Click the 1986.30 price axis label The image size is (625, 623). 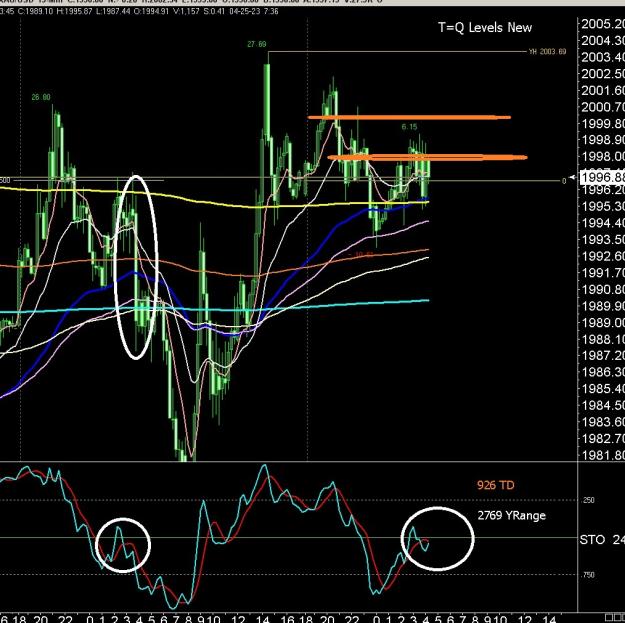603,372
